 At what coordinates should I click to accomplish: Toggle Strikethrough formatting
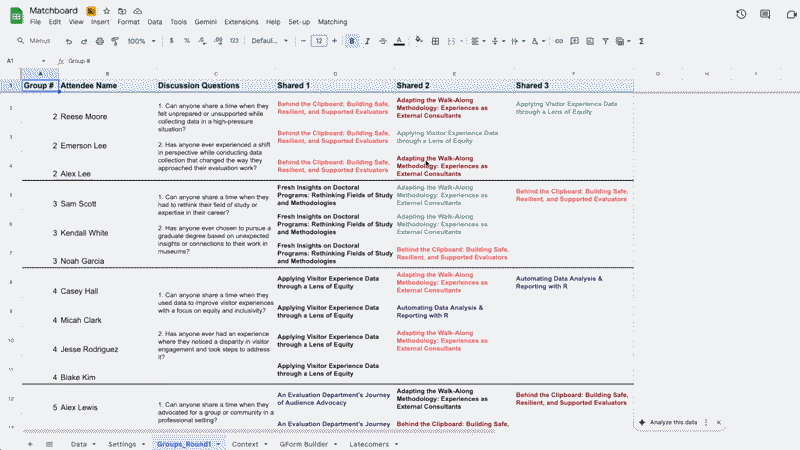(383, 41)
